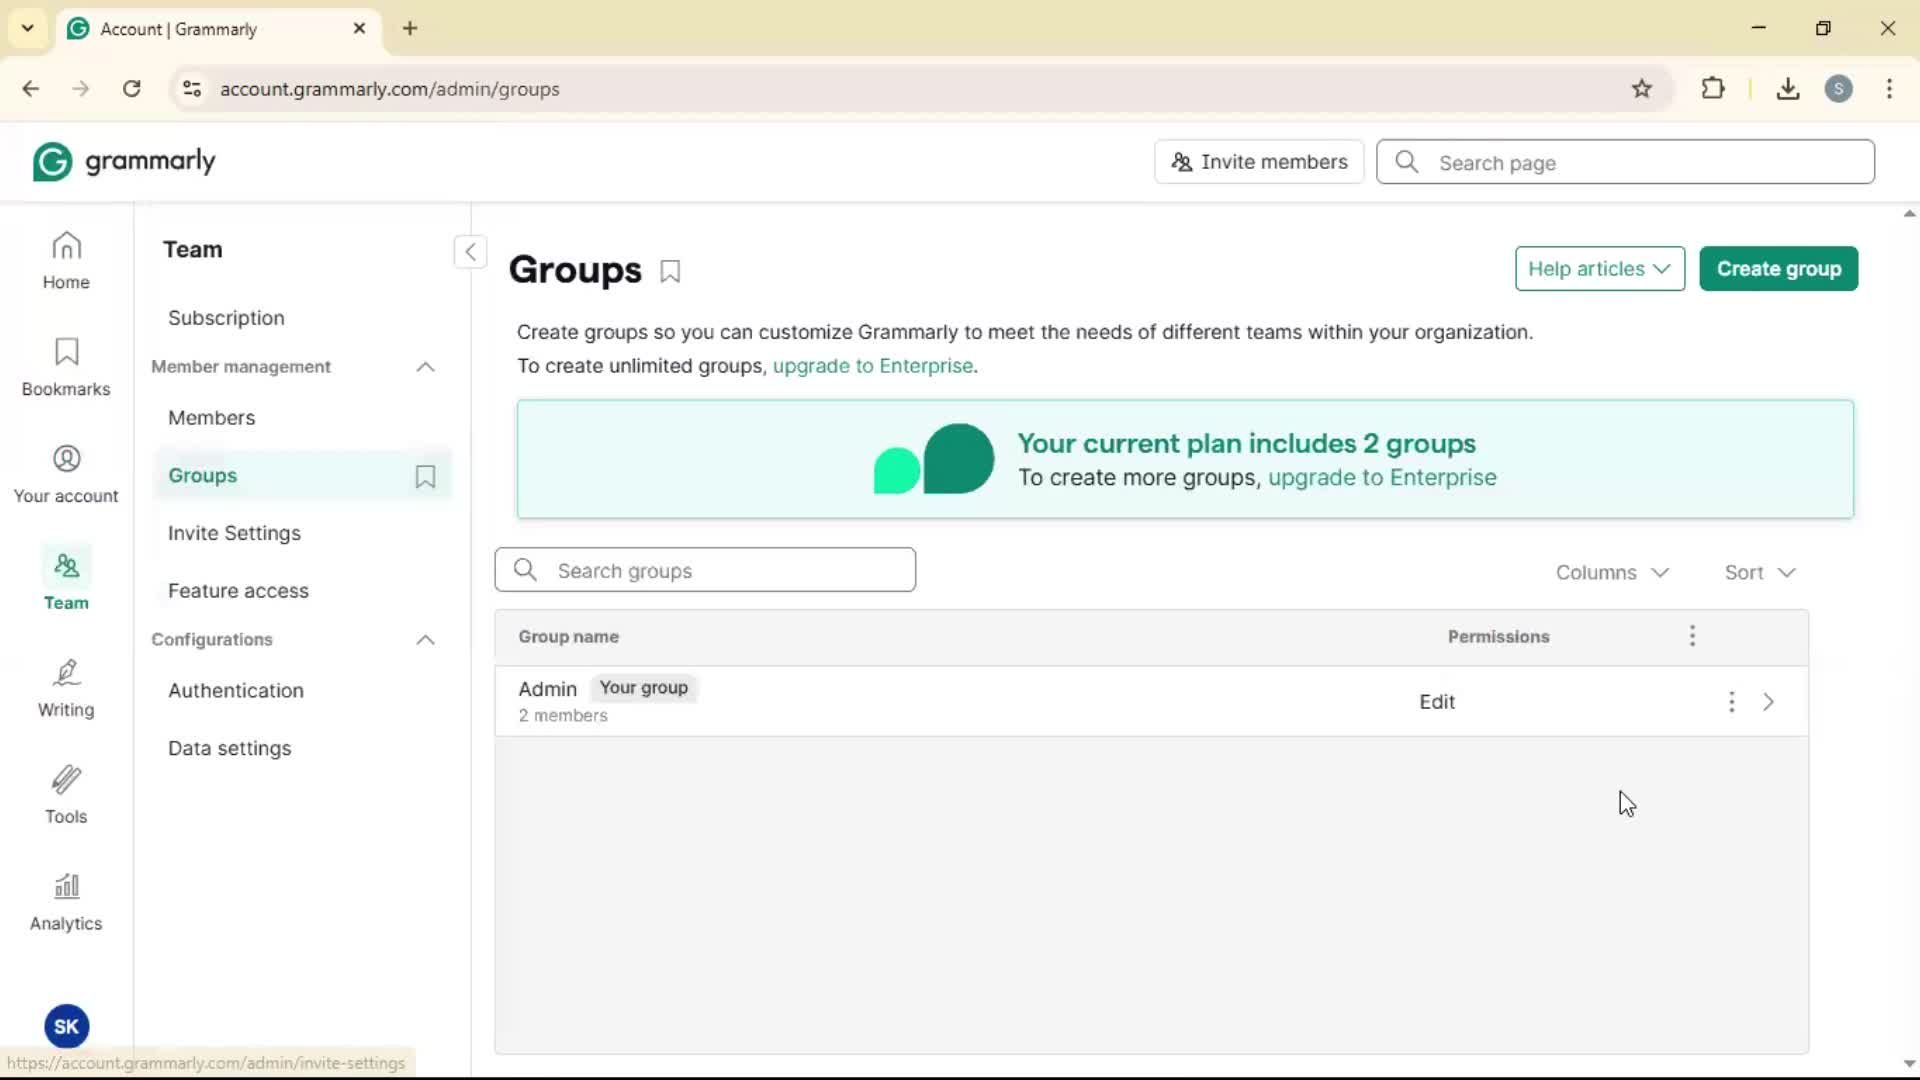Select Feature access menu item

[x=238, y=591]
